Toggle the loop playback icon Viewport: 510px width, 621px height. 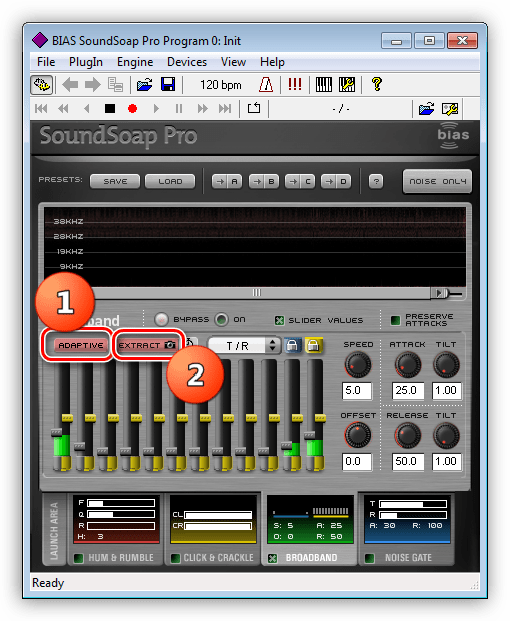point(254,108)
